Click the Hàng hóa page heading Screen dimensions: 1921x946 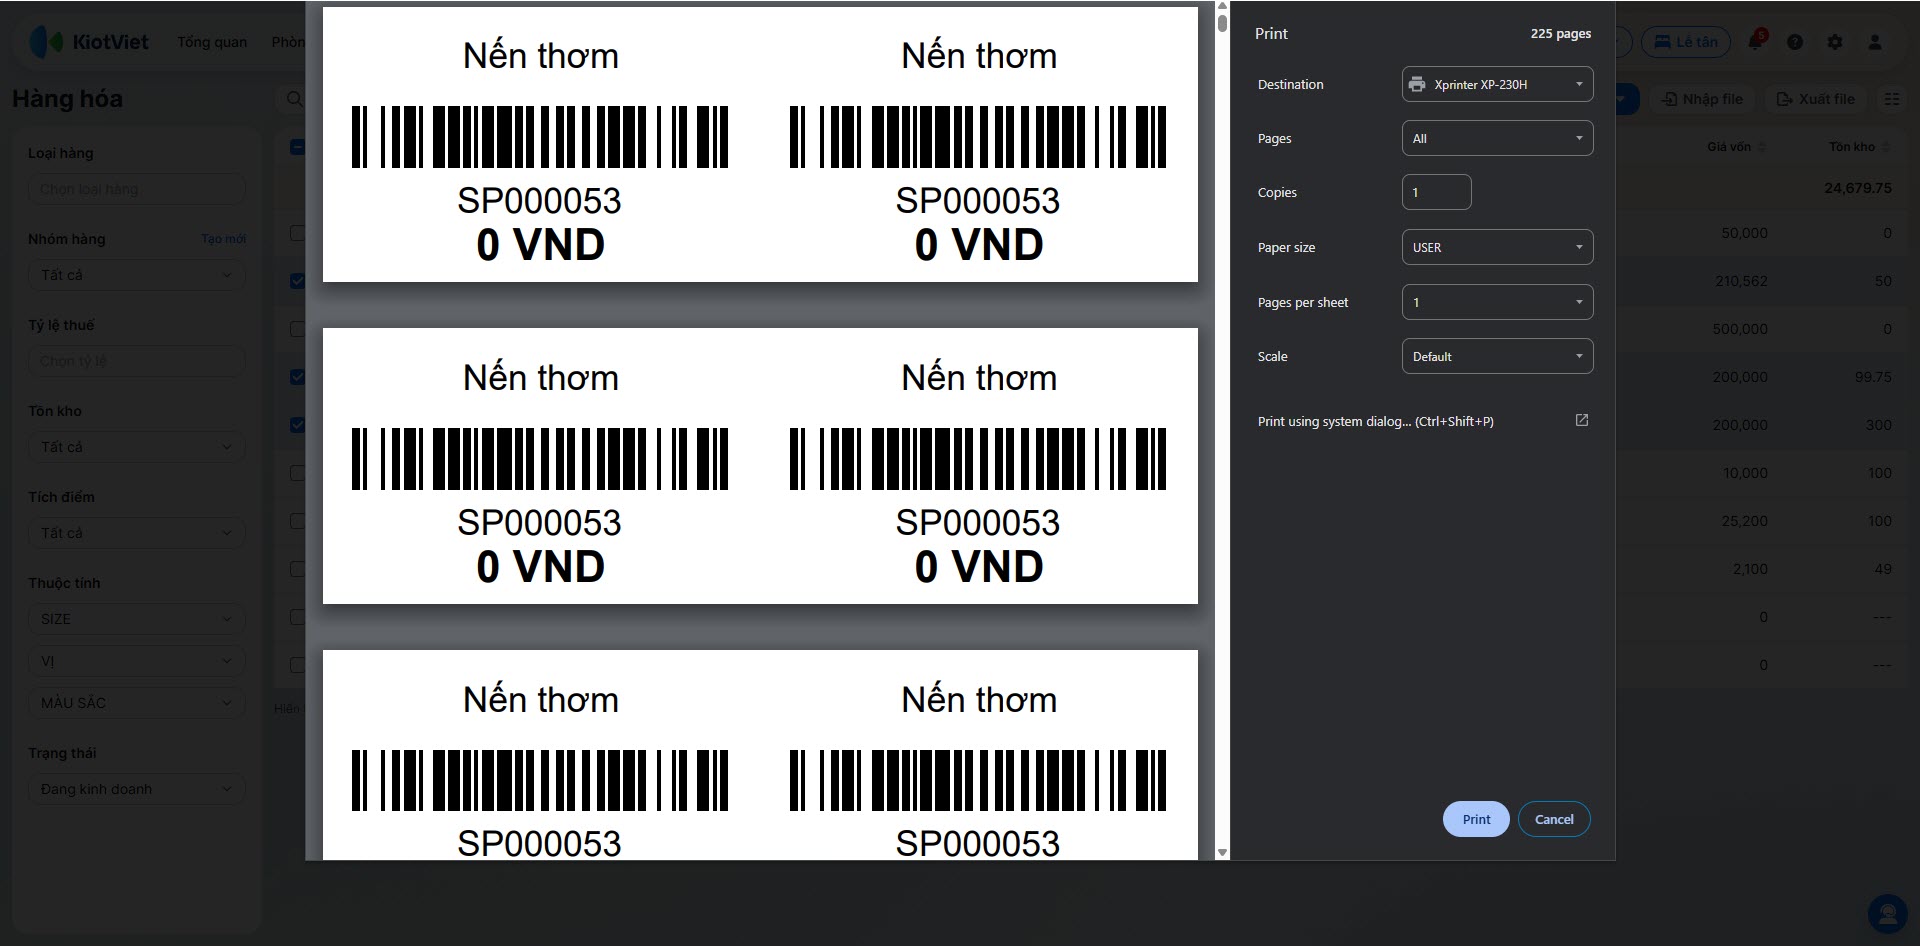click(67, 99)
